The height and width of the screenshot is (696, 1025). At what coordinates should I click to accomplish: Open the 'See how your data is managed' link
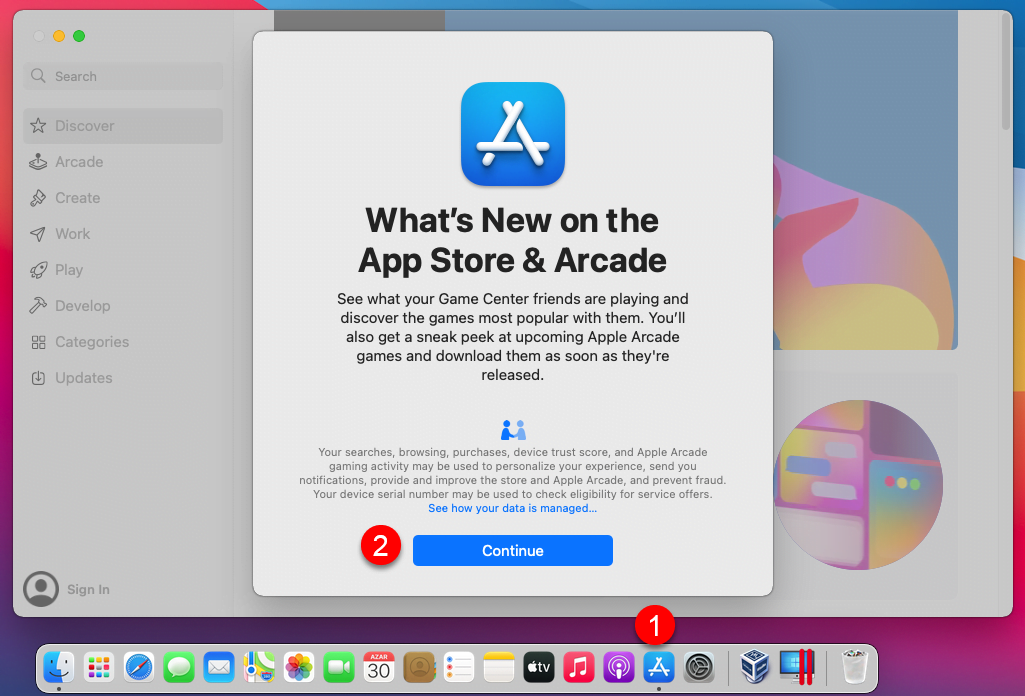tap(512, 508)
